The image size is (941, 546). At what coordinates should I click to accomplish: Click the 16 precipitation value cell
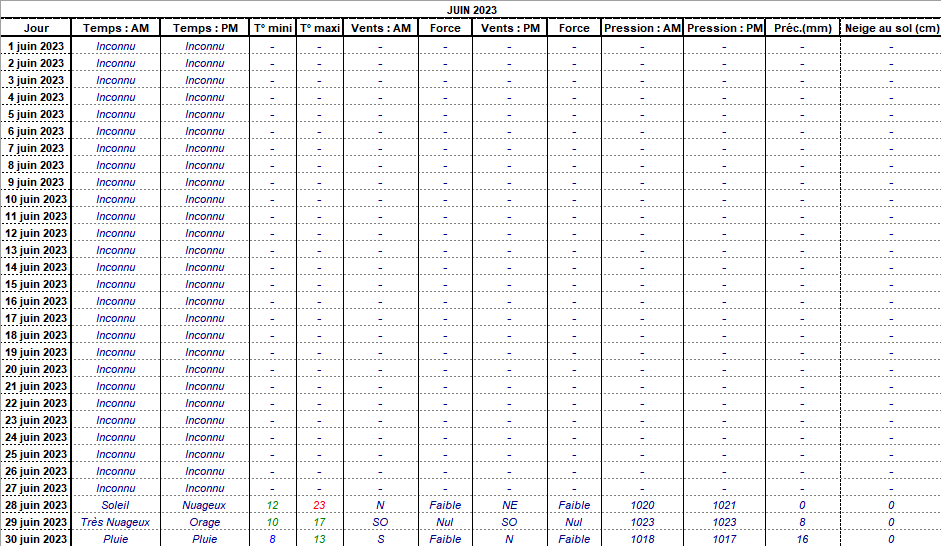coord(802,539)
